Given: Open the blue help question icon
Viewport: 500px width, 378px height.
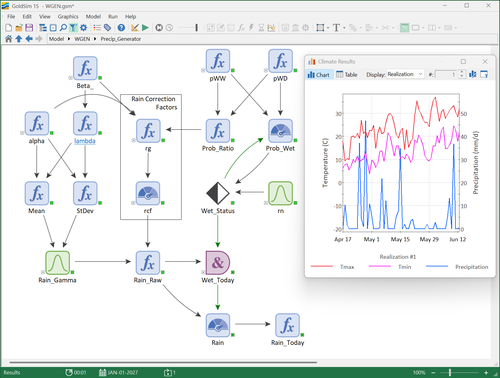Looking at the screenshot, I should (x=121, y=28).
